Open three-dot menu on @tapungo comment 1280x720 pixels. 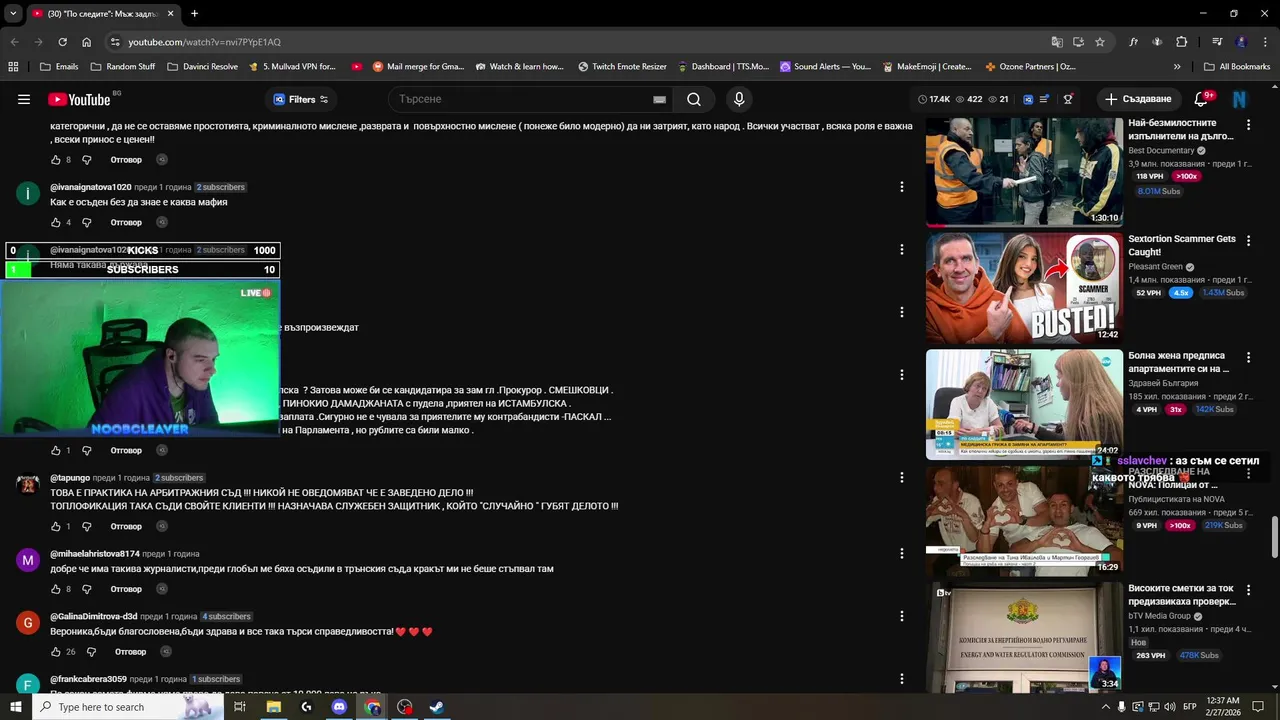(901, 478)
